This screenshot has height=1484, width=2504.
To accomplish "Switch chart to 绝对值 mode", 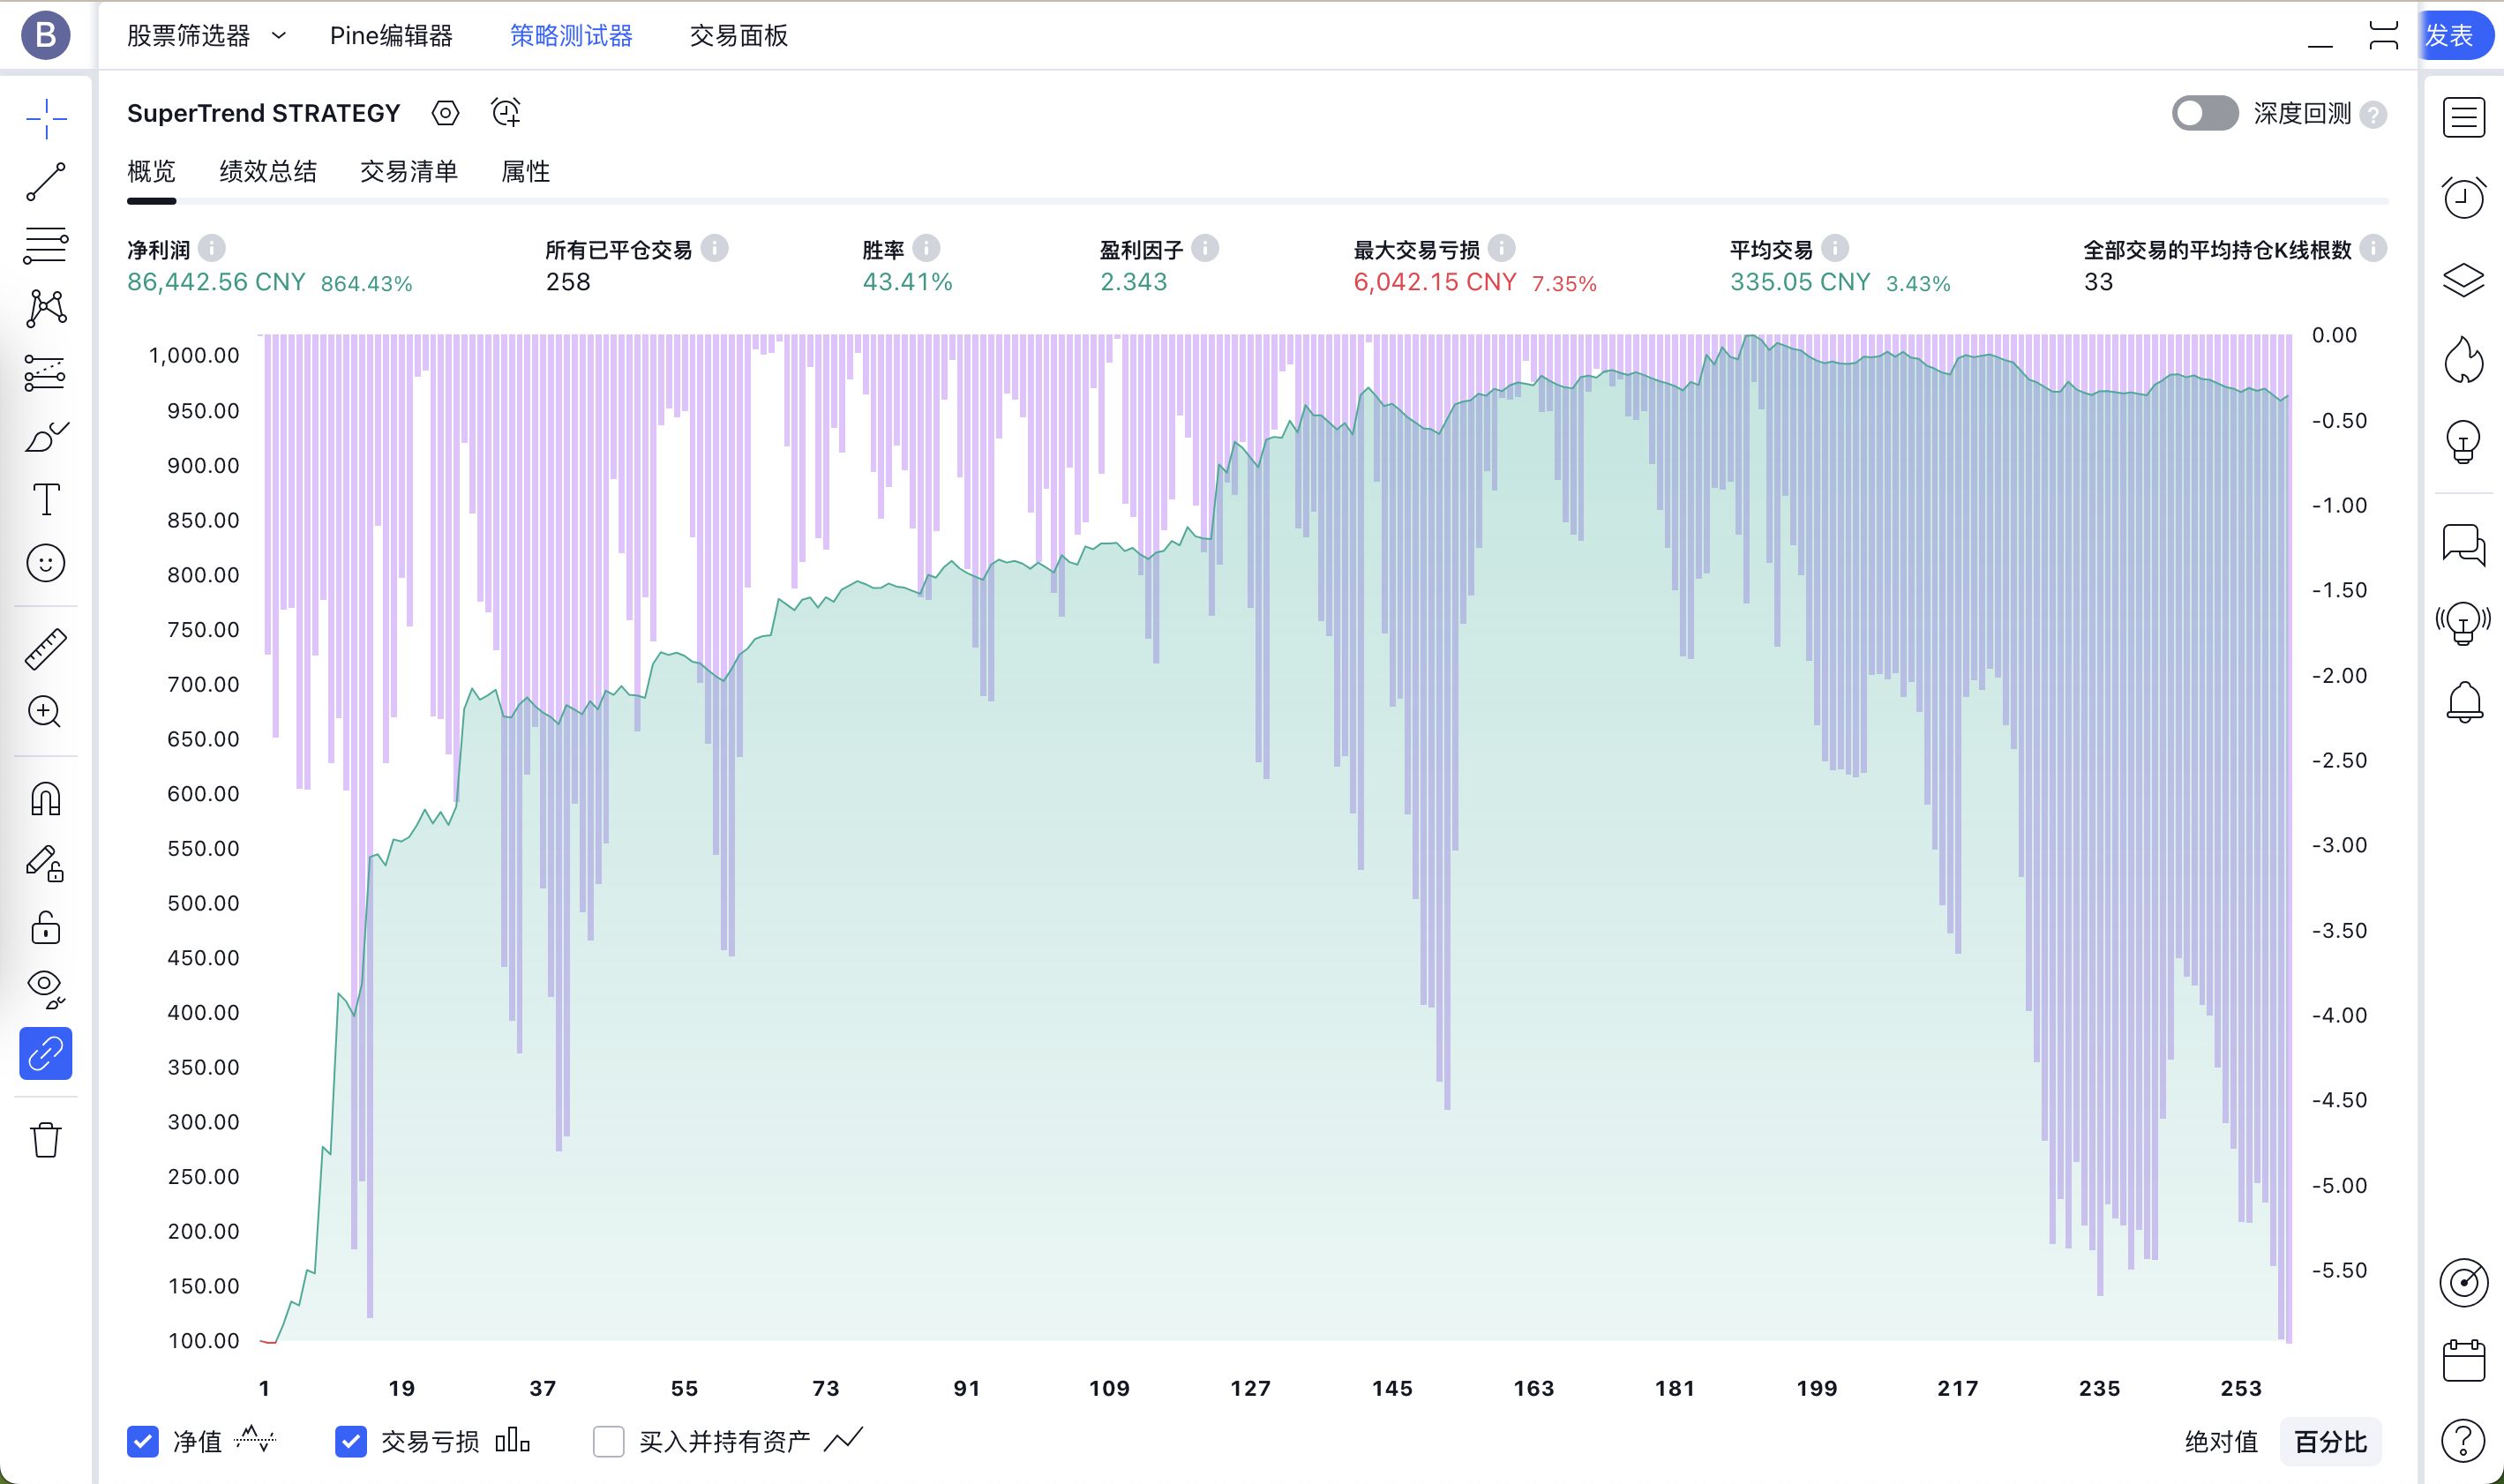I will click(x=2221, y=1441).
